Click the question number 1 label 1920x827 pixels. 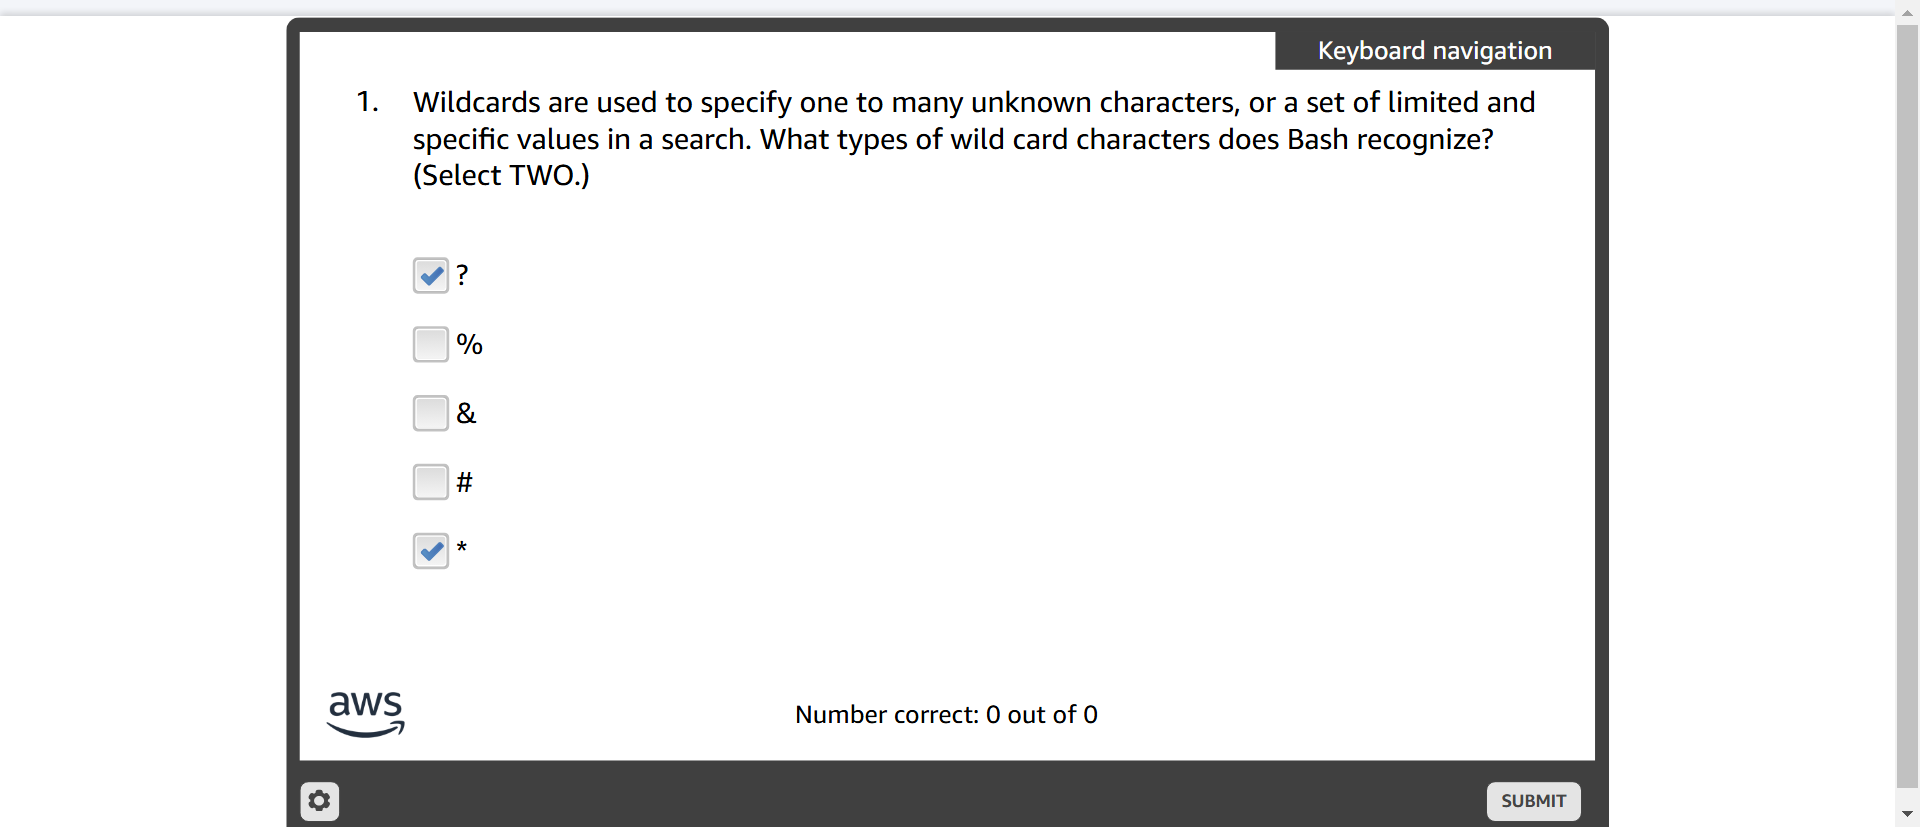coord(367,102)
